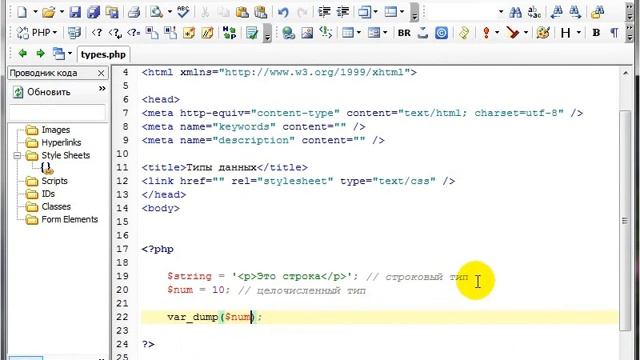Open Find in Files icon
The image size is (640, 360).
(597, 12)
